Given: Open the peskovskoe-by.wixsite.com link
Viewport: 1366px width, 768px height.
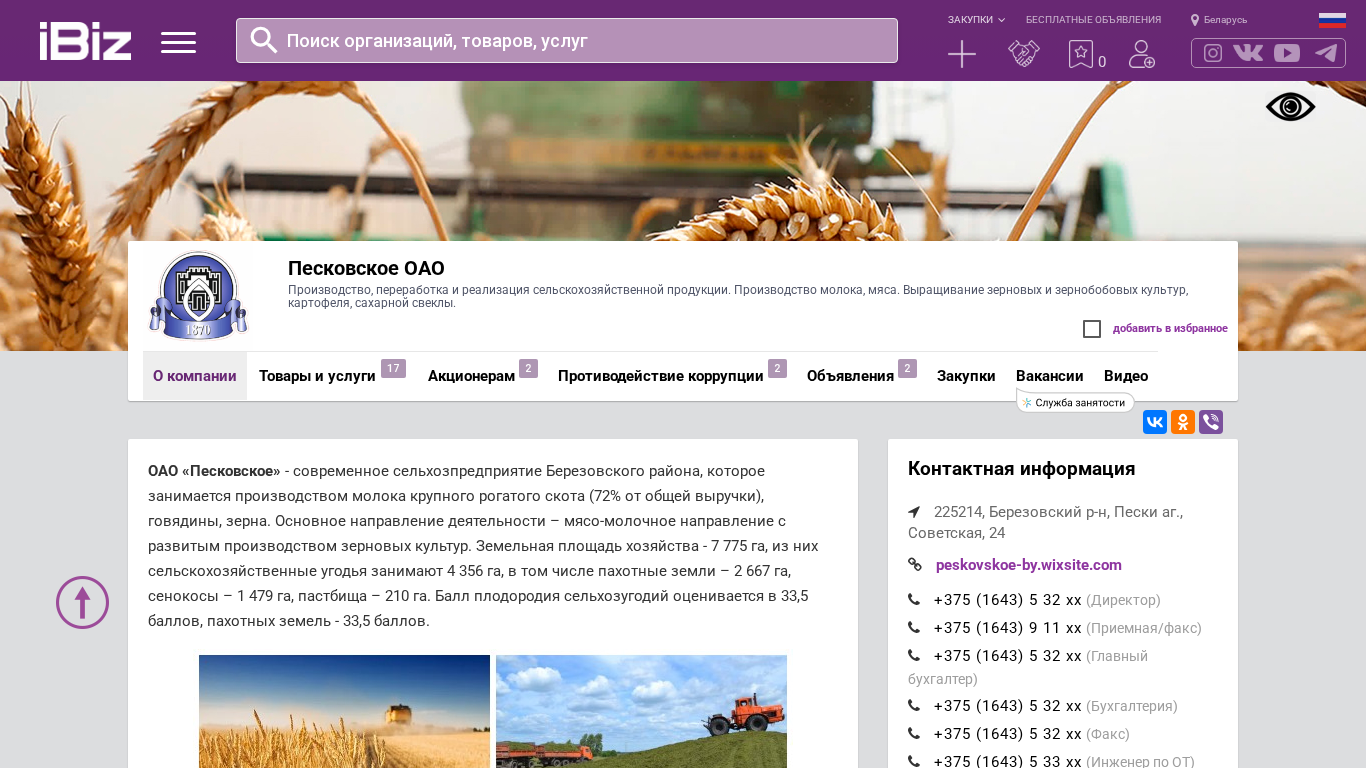Looking at the screenshot, I should [1028, 565].
